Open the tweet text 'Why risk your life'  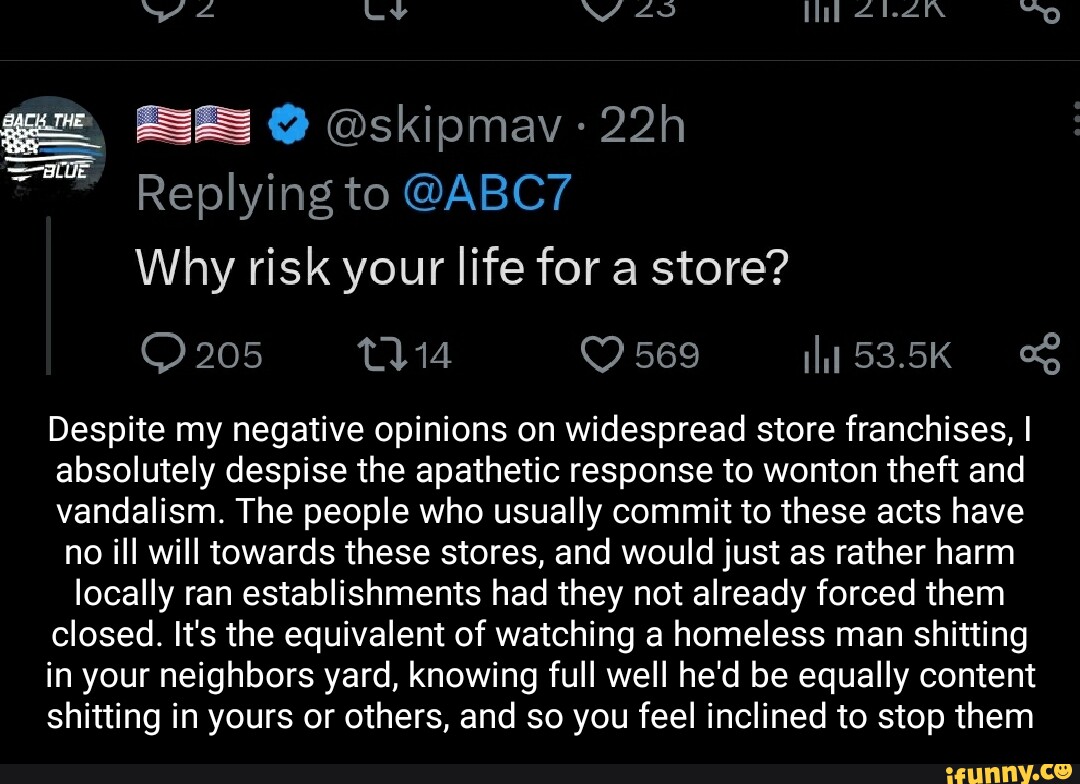[x=462, y=267]
